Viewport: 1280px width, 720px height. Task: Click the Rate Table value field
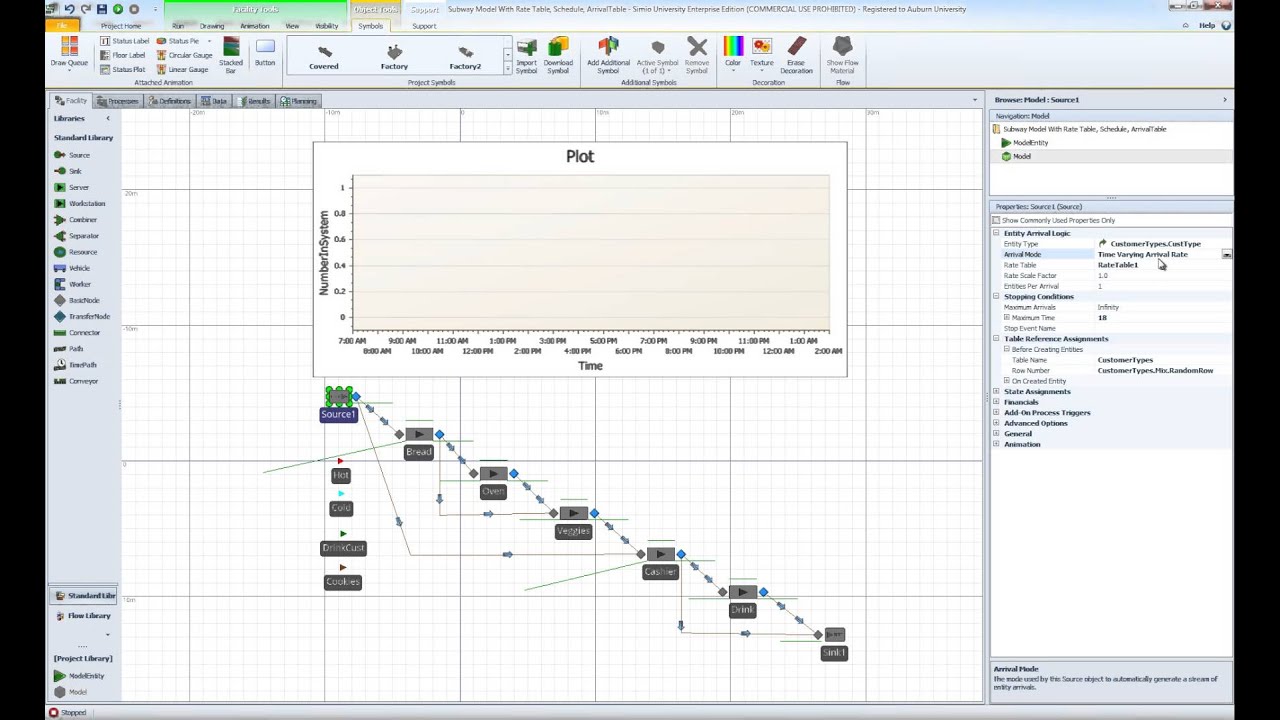pos(1163,265)
